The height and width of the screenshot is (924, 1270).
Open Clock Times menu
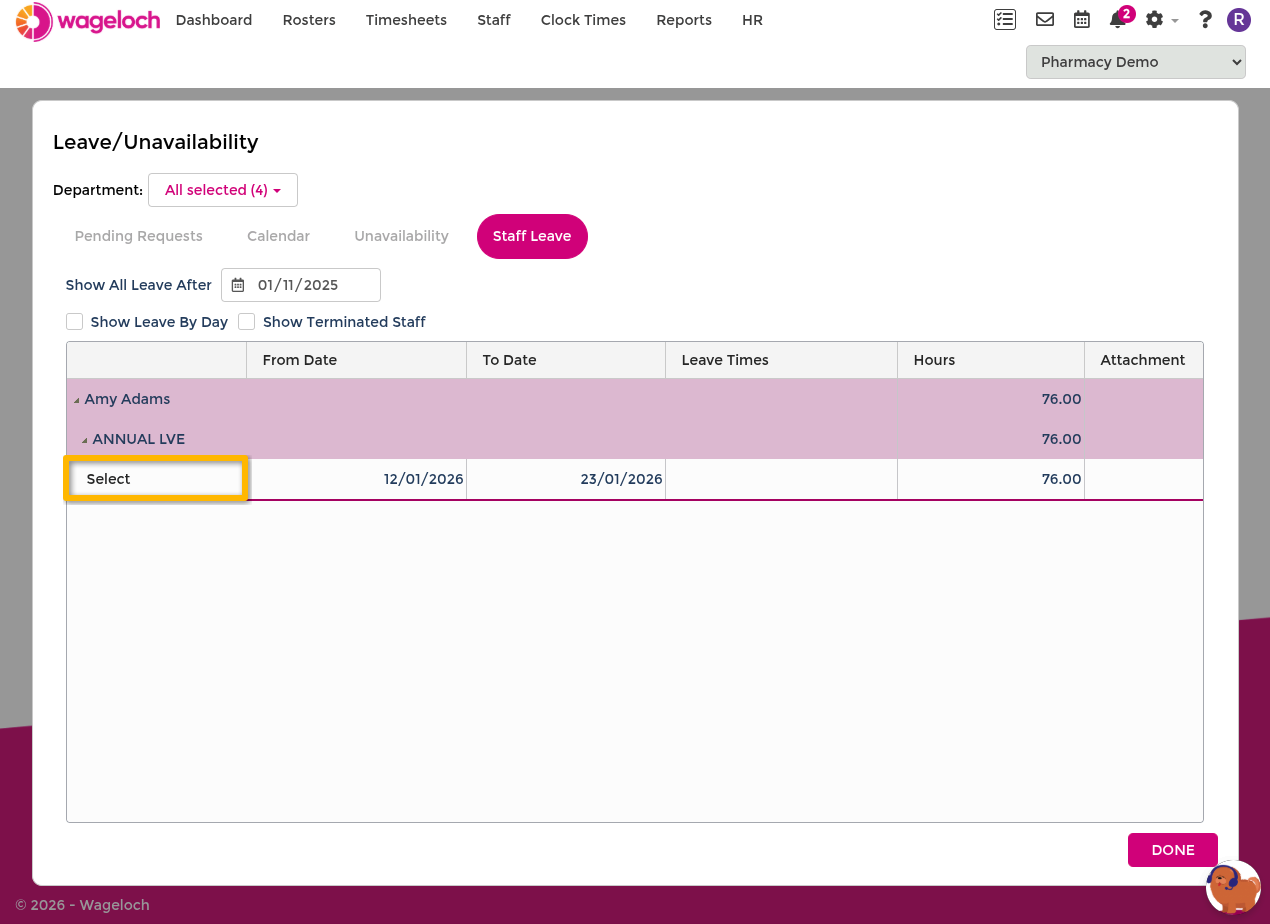coord(583,20)
